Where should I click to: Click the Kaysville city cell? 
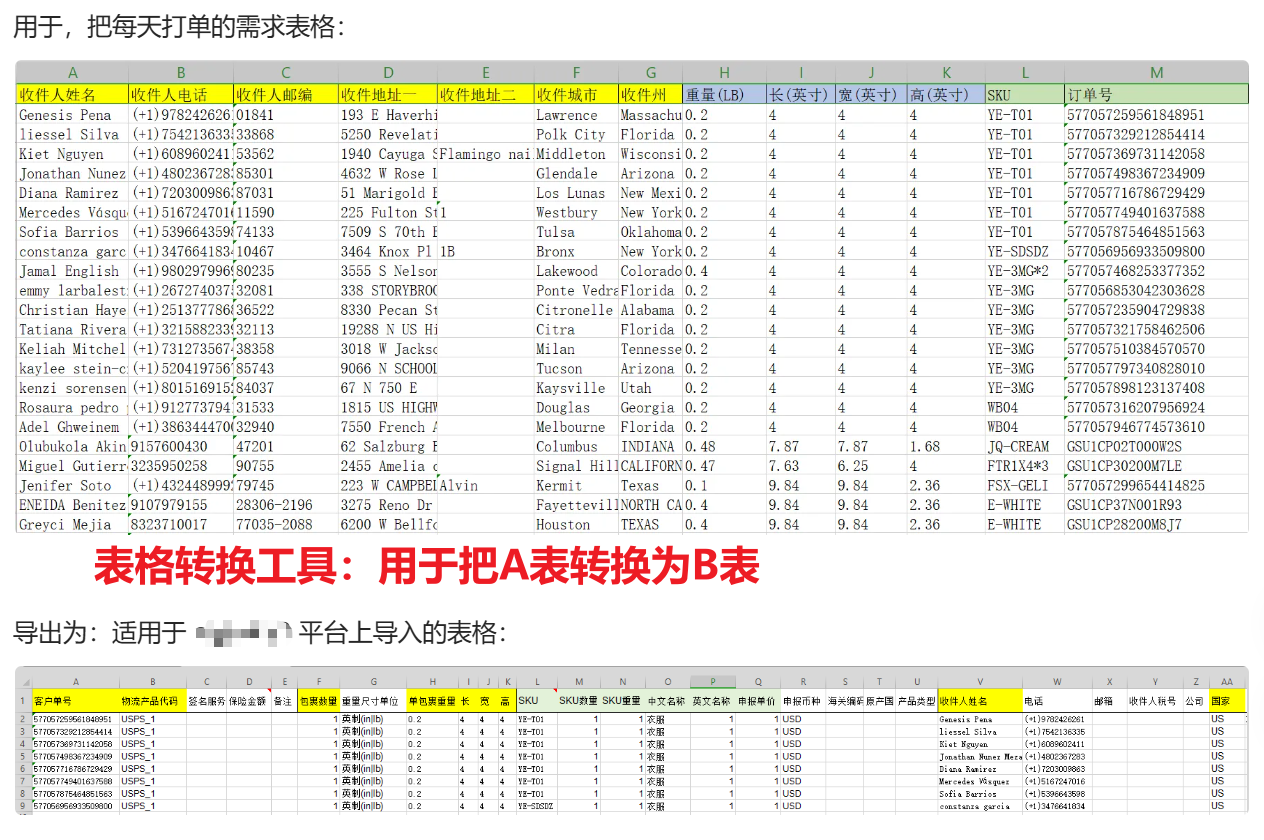tap(576, 388)
